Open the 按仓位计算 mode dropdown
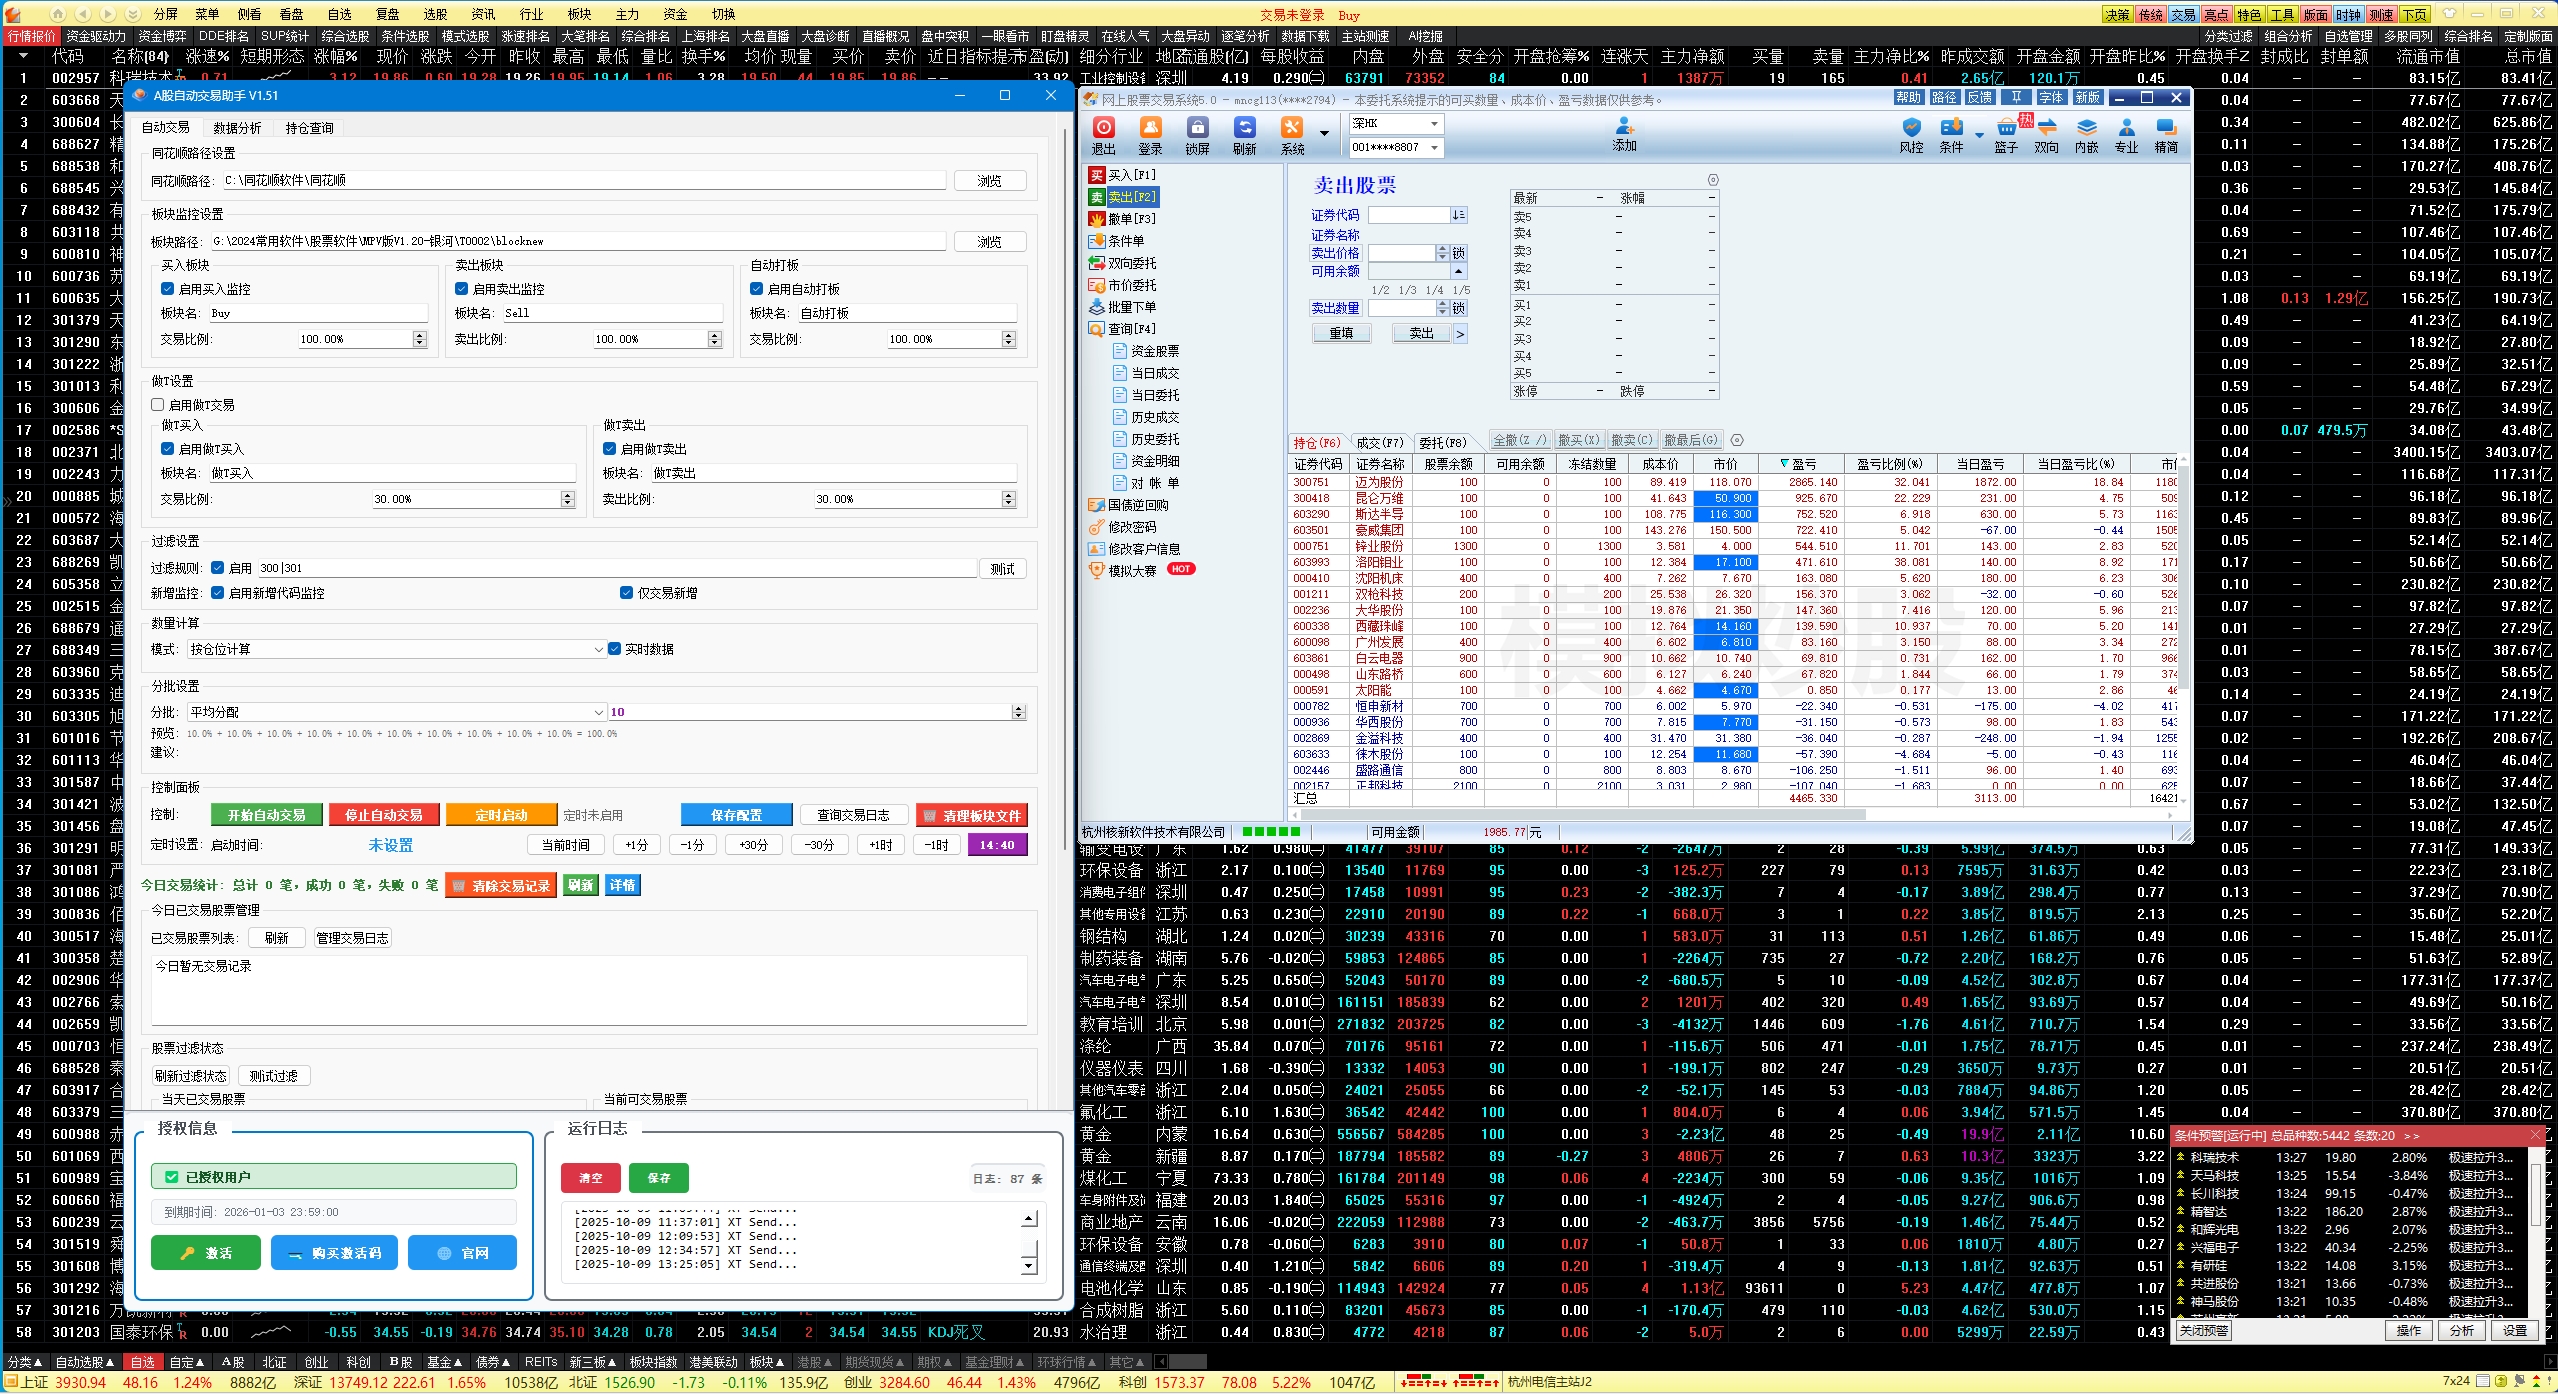The image size is (2558, 1394). coord(598,650)
